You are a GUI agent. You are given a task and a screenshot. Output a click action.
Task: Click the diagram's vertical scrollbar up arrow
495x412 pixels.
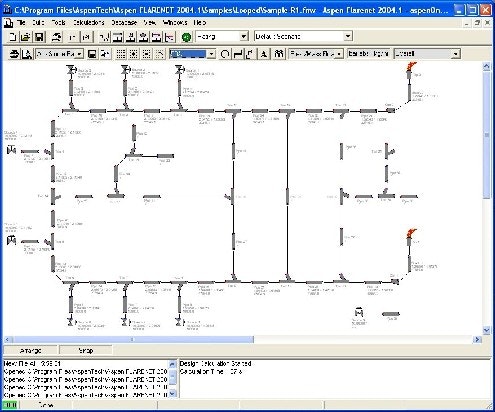(486, 66)
